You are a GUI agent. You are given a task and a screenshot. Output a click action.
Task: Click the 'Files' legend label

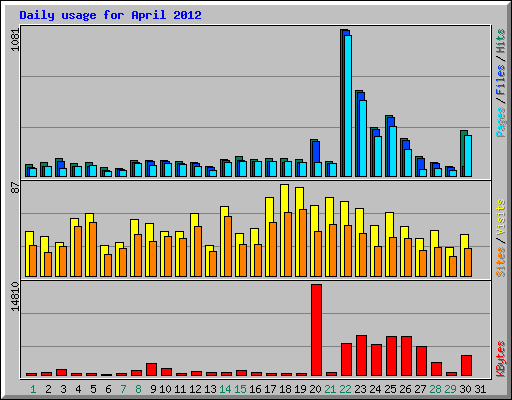point(501,80)
